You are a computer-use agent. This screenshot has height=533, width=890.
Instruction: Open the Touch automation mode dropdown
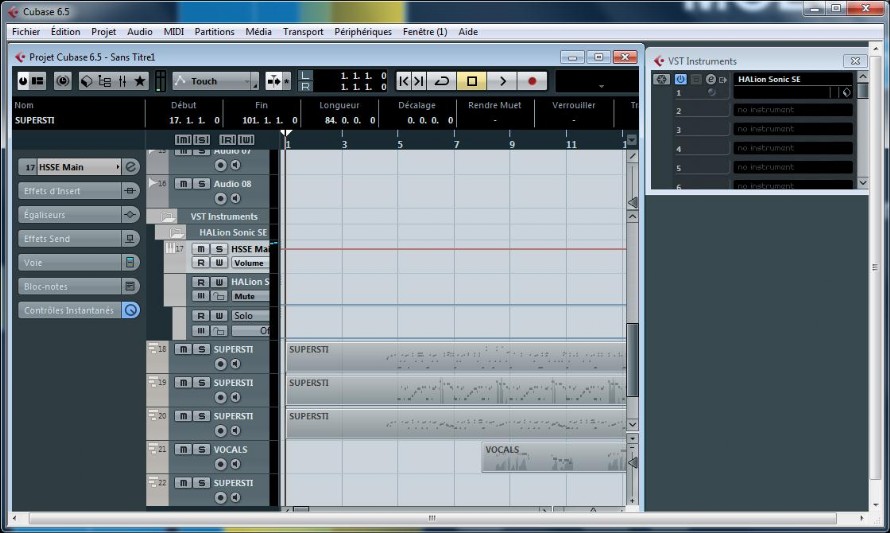pos(216,81)
